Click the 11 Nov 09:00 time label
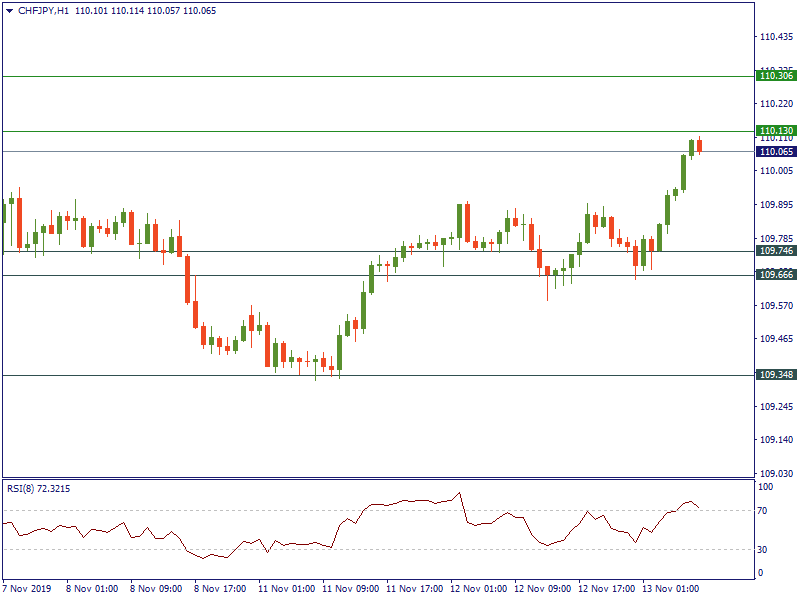This screenshot has height=600, width=800. (x=348, y=589)
